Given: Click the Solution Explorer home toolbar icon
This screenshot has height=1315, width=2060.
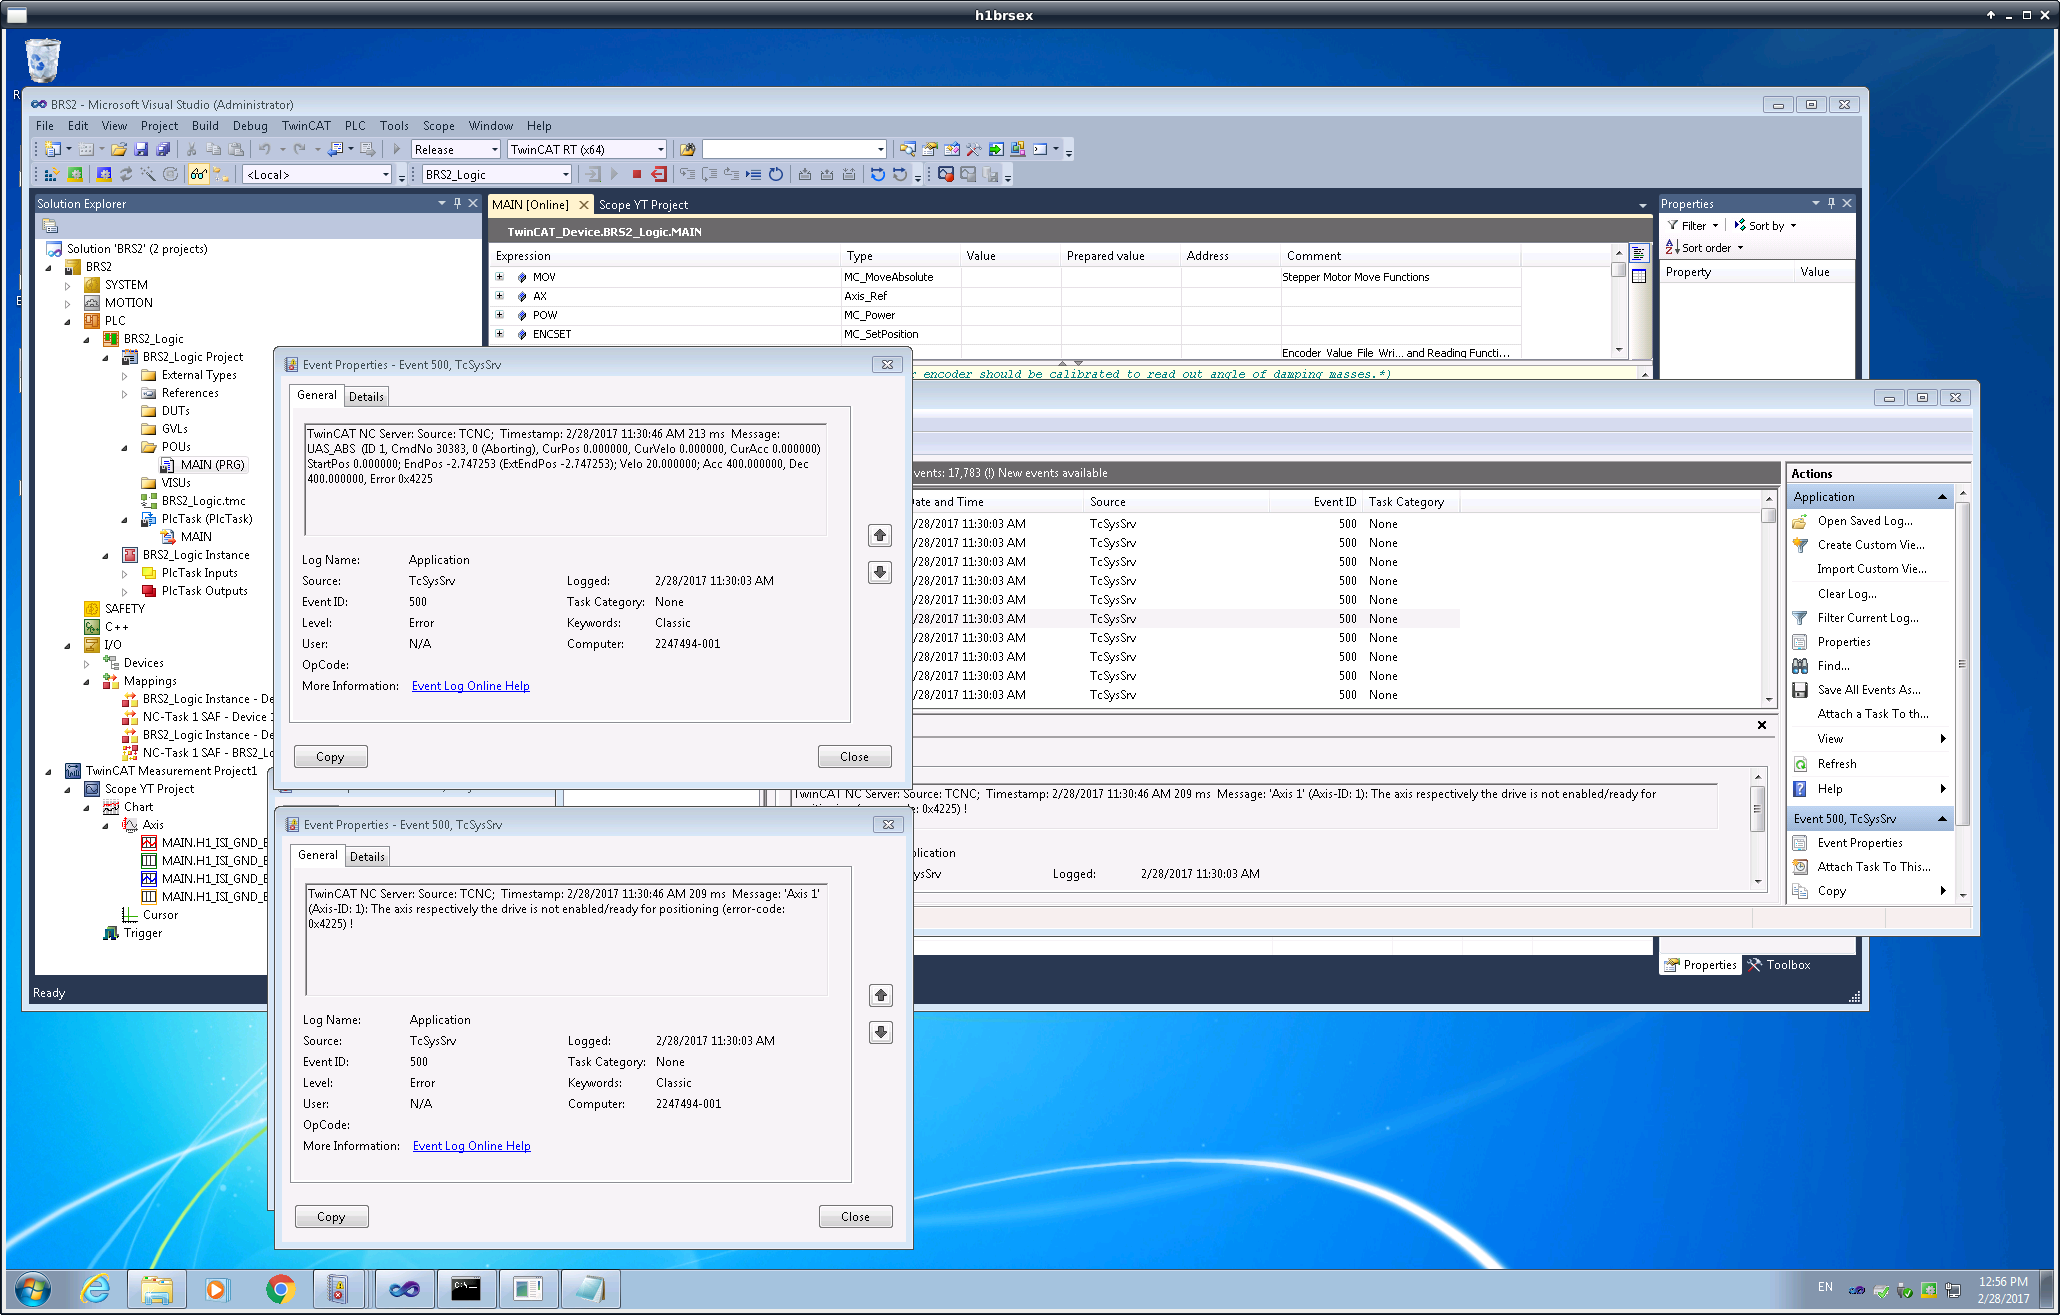Looking at the screenshot, I should (x=50, y=227).
